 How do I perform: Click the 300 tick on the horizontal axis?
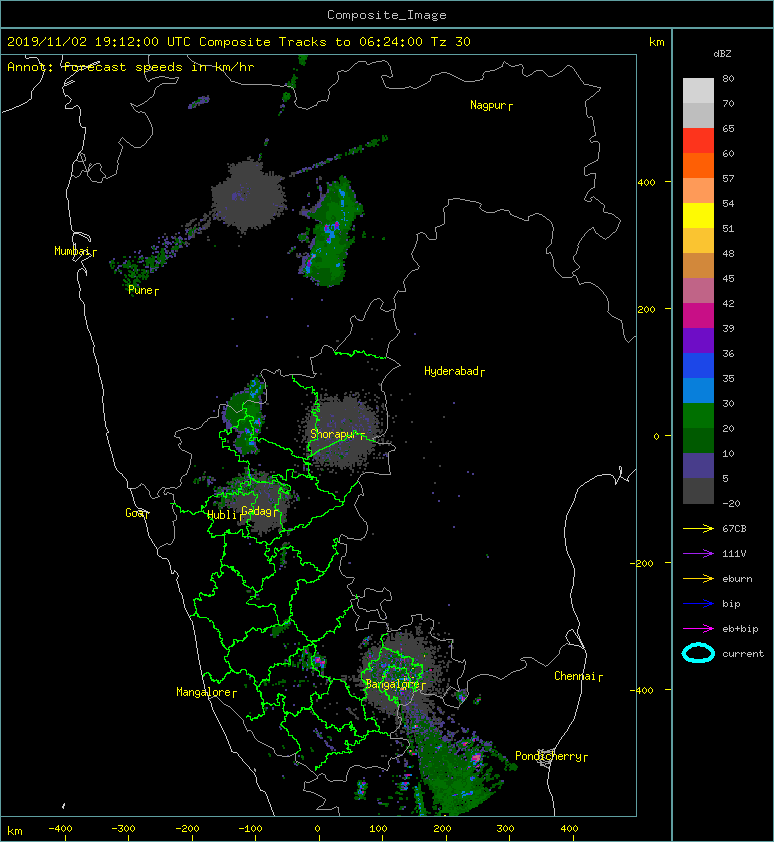pos(505,829)
